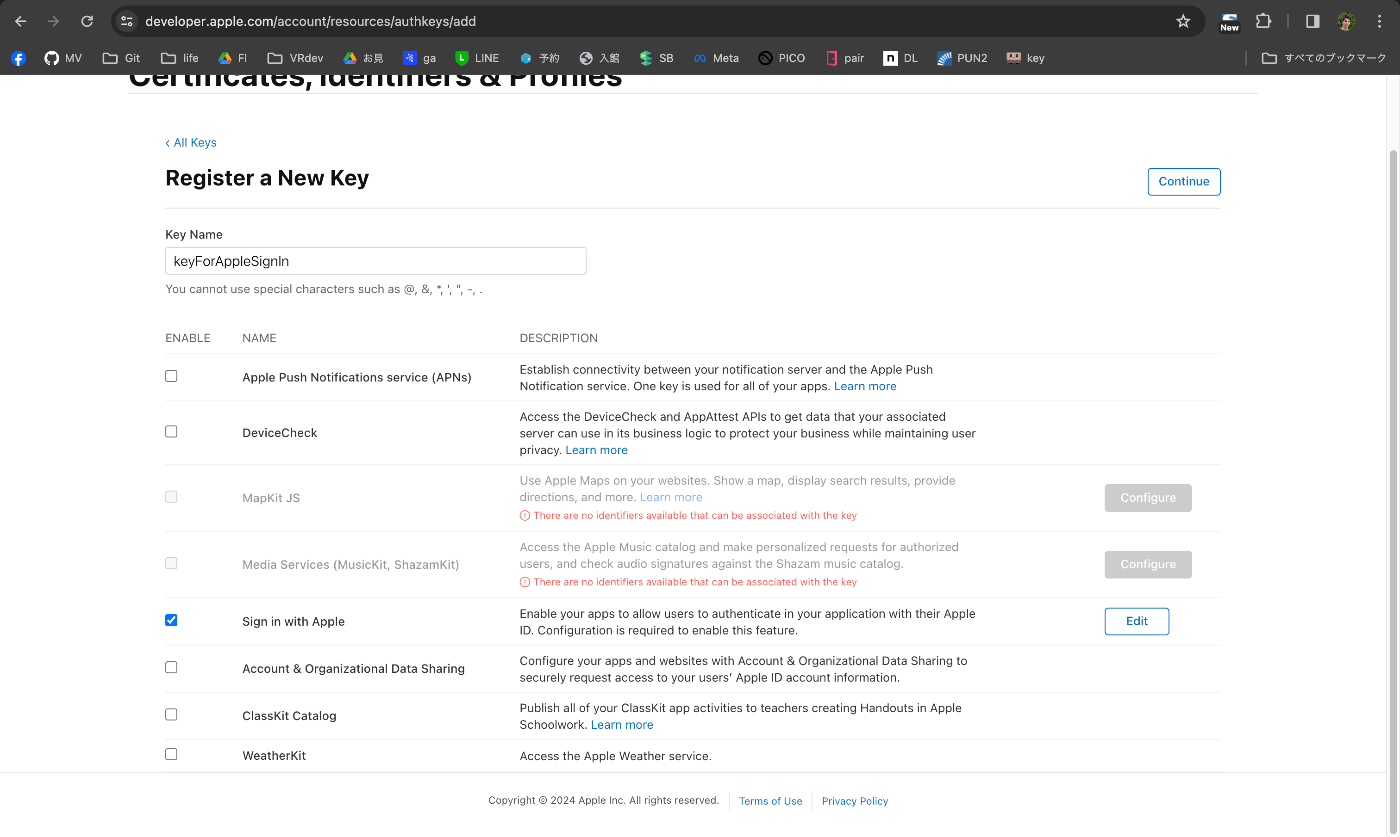
Task: Click Edit button for Sign in with Apple
Action: click(x=1137, y=621)
